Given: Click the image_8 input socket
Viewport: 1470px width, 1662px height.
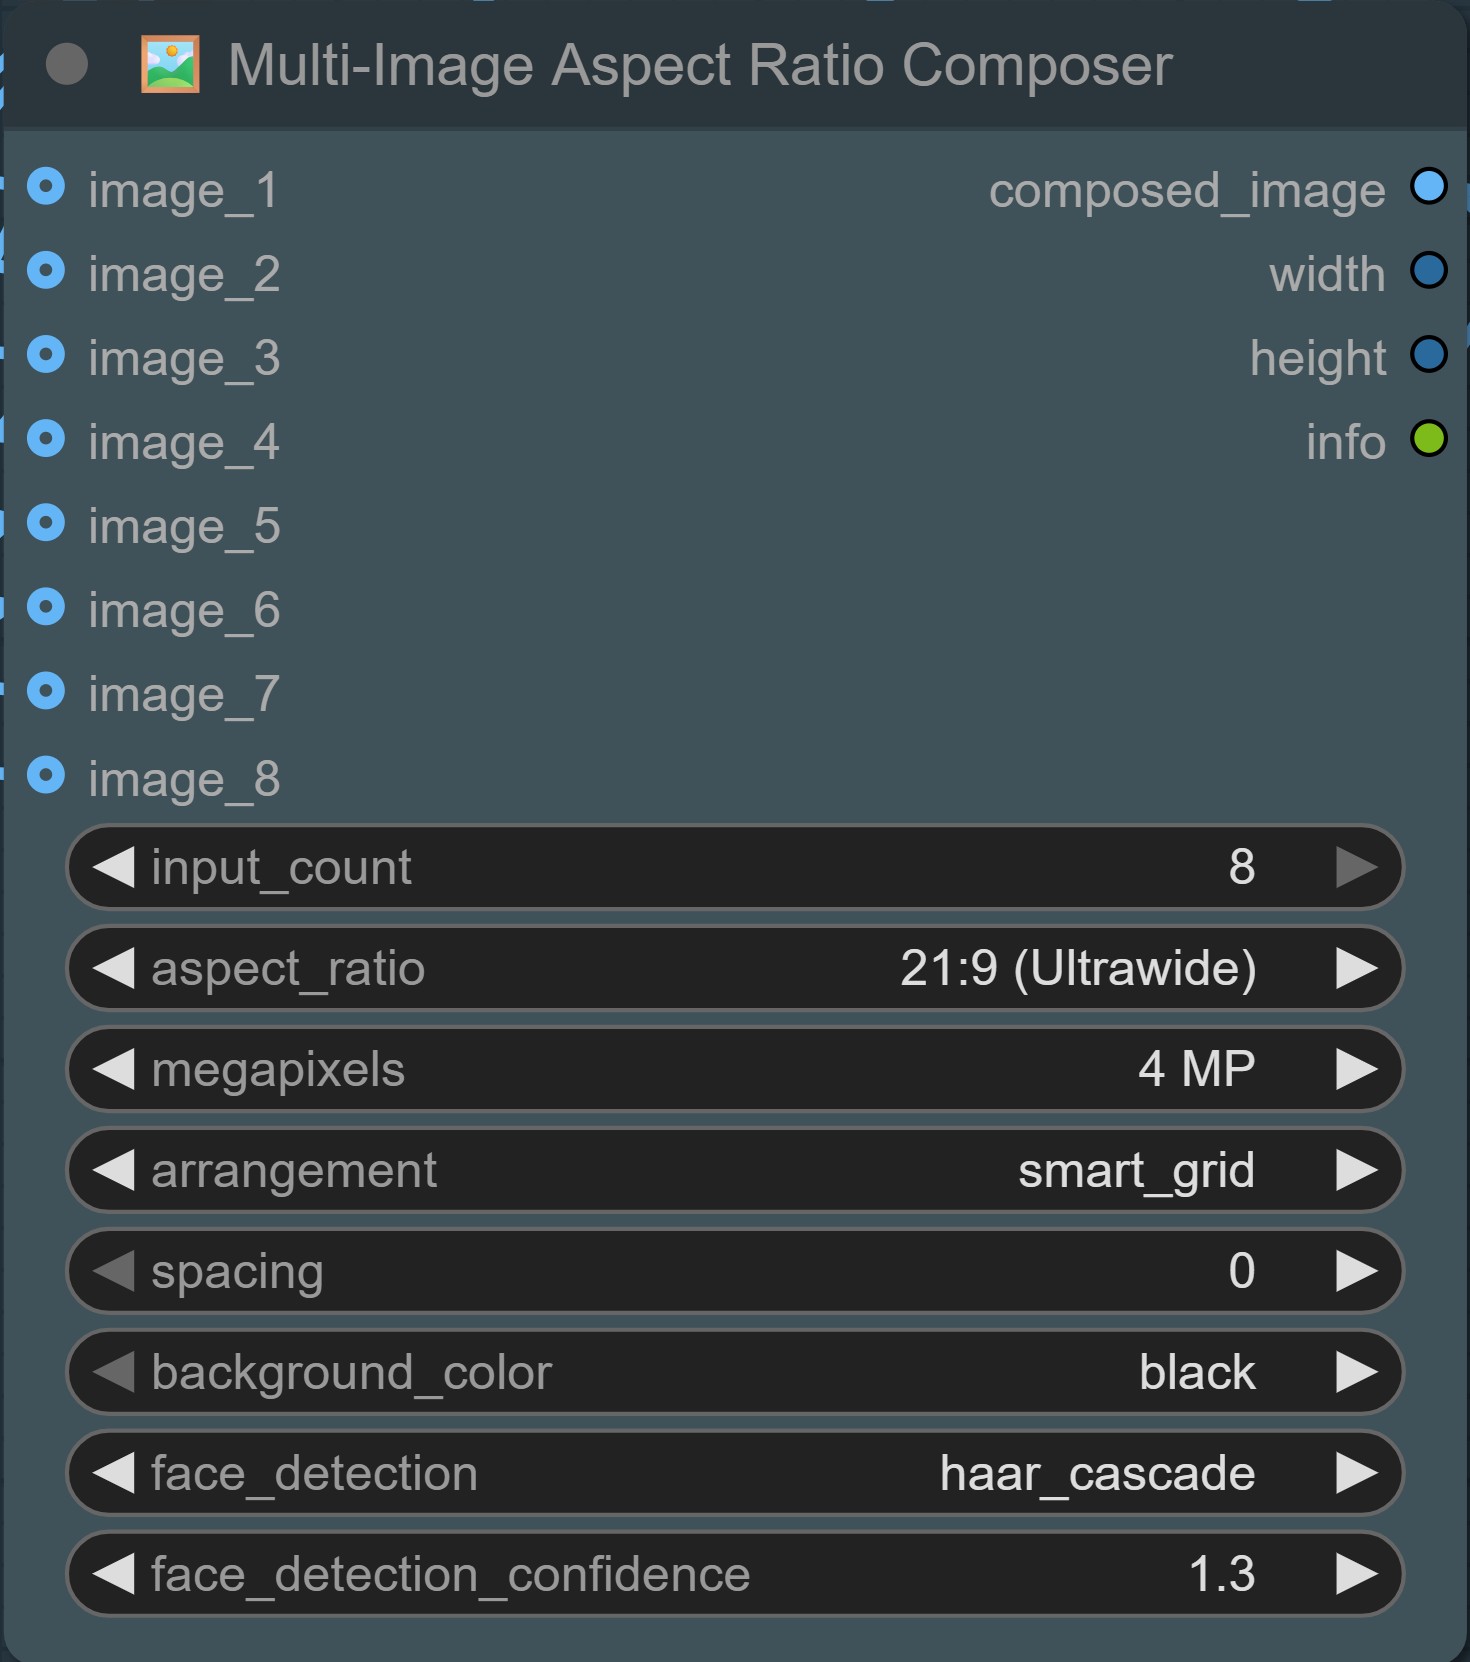Looking at the screenshot, I should pyautogui.click(x=46, y=775).
